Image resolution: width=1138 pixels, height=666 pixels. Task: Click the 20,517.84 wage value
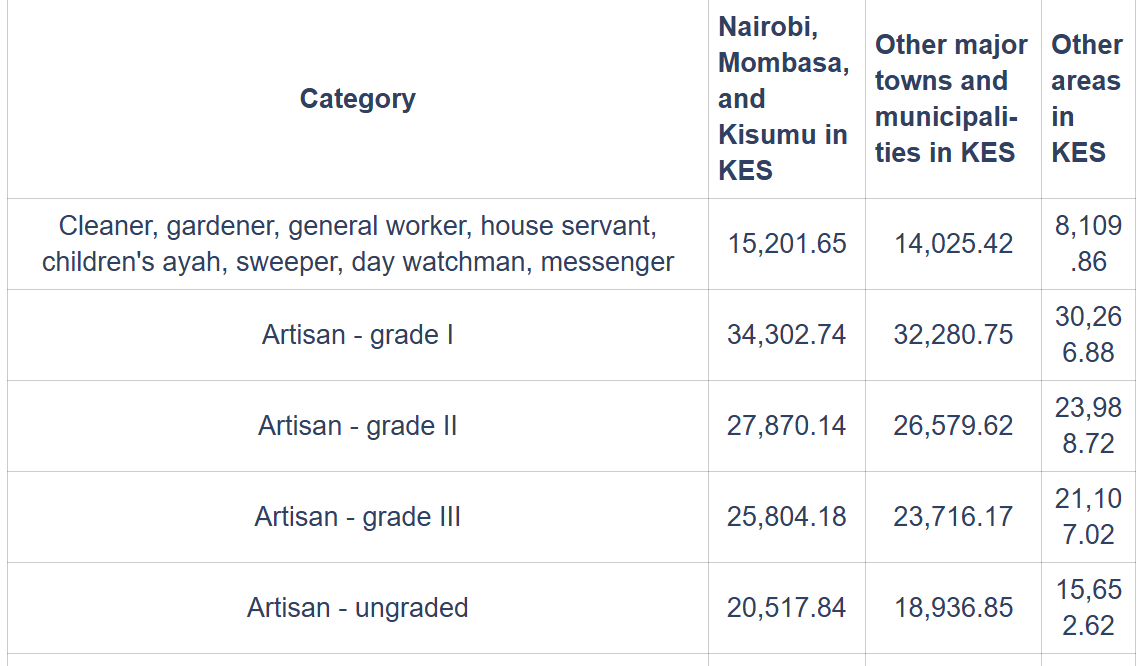[x=786, y=608]
